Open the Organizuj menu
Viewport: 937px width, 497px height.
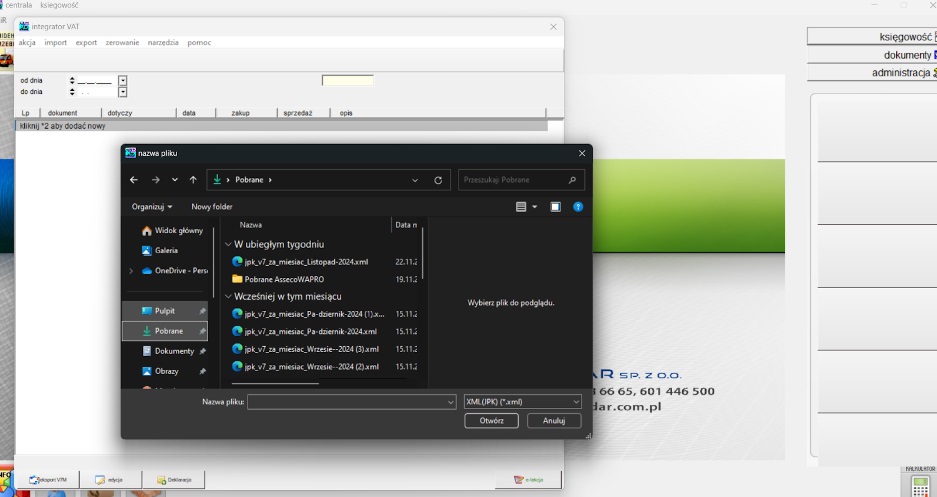[152, 207]
